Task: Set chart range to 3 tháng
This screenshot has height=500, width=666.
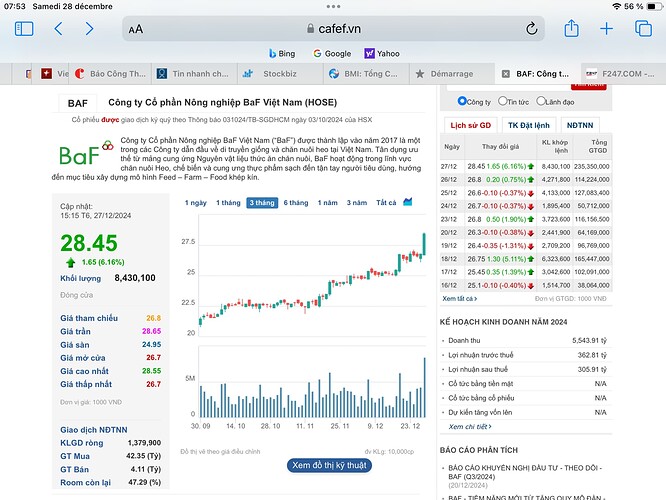Action: [x=262, y=203]
